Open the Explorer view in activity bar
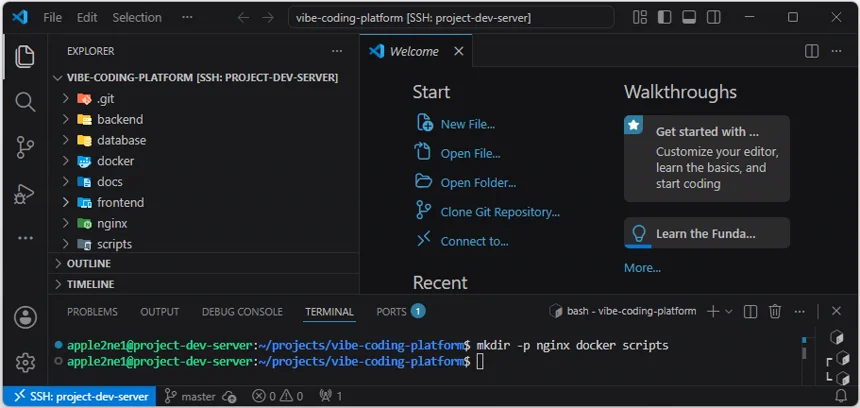 [25, 57]
